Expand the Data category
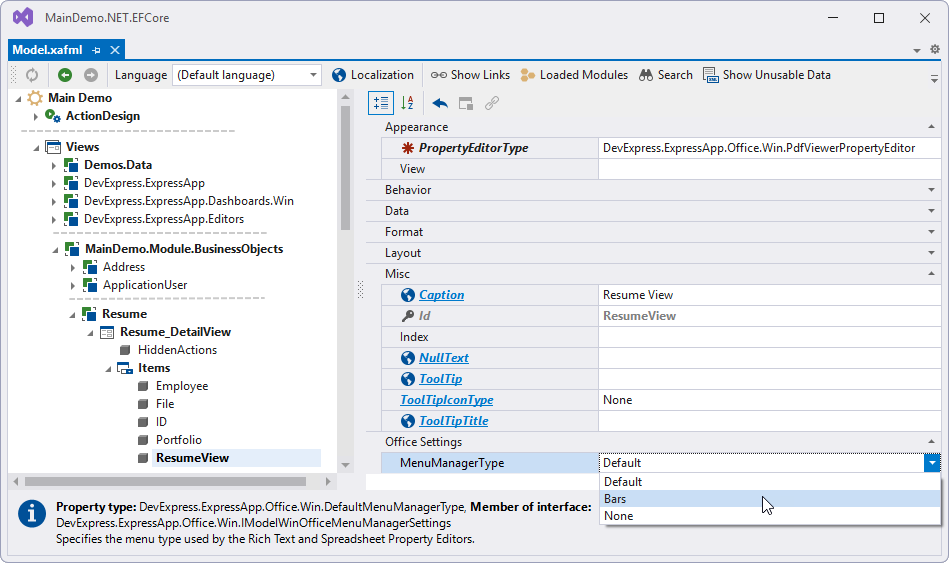 931,211
